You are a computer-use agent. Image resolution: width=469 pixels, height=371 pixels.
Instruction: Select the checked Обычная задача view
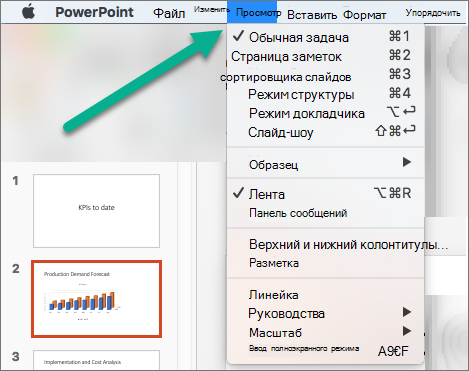[325, 37]
